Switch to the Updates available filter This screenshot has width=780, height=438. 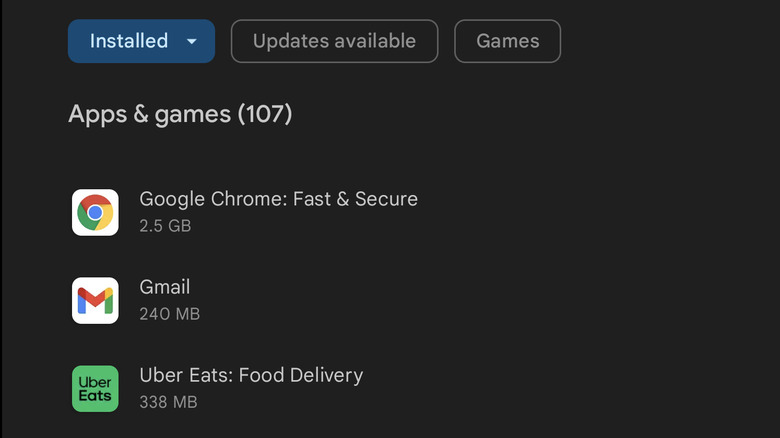click(x=334, y=41)
